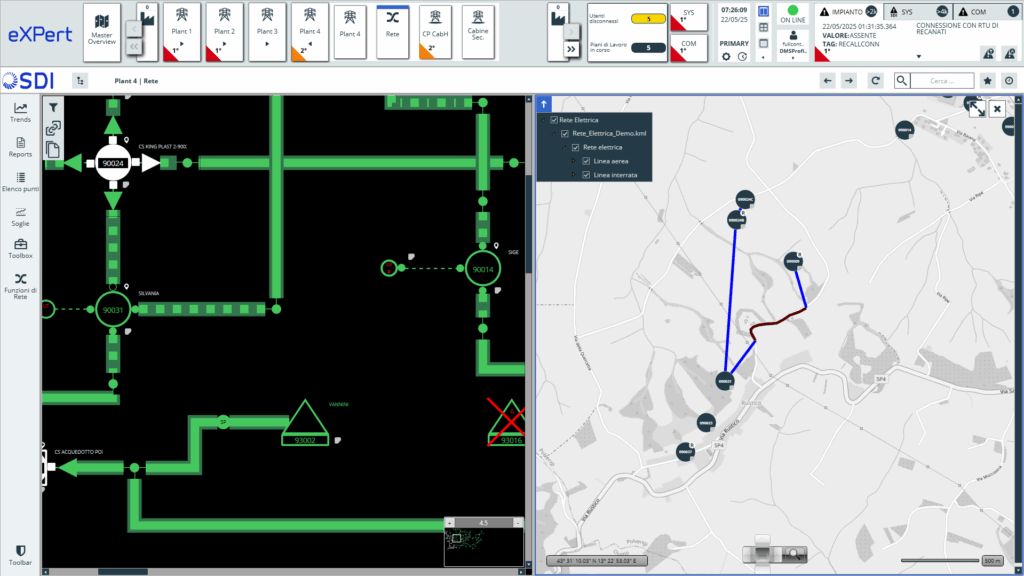Open the IMPIANTO alarms tab

click(x=847, y=10)
